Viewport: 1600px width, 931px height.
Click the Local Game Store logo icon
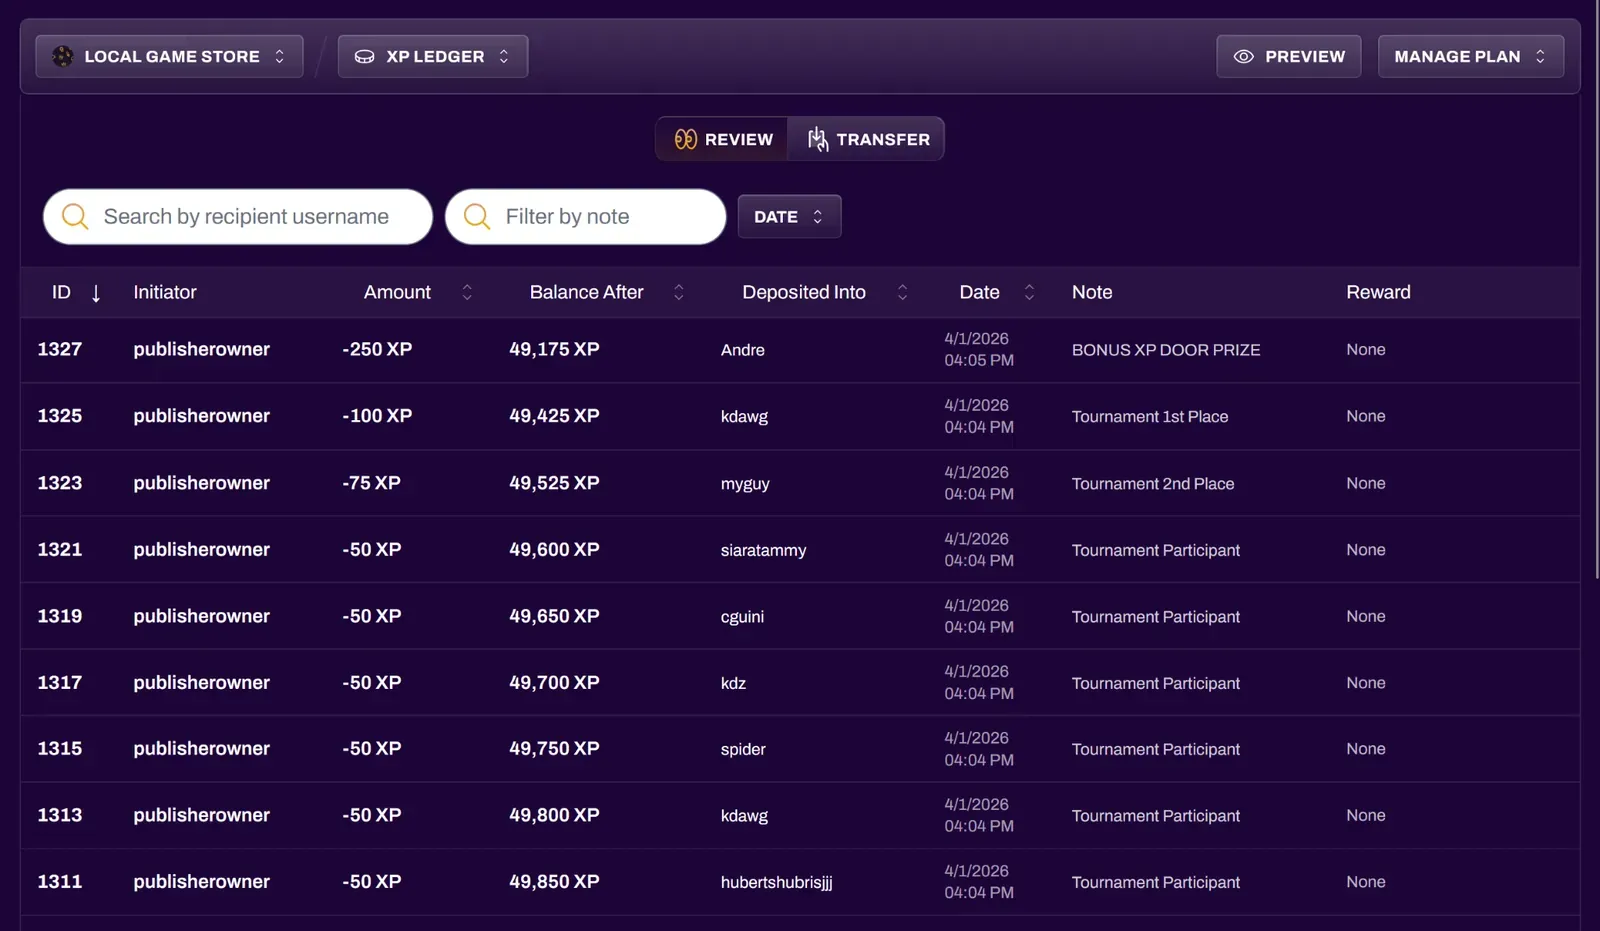[x=63, y=57]
